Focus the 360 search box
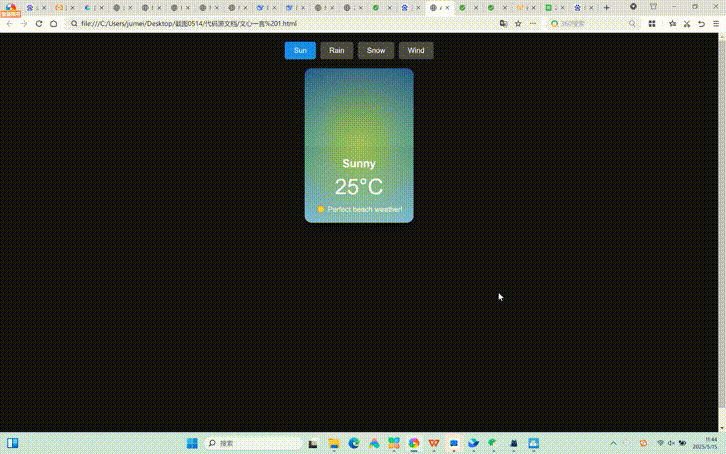This screenshot has width=726, height=454. point(593,24)
